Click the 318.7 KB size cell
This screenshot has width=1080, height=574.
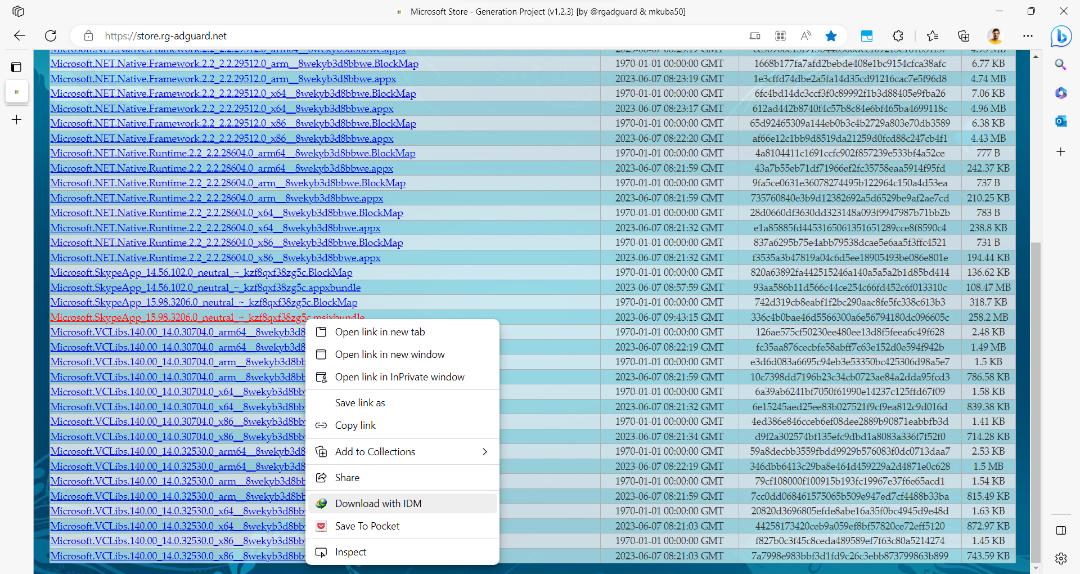point(988,302)
